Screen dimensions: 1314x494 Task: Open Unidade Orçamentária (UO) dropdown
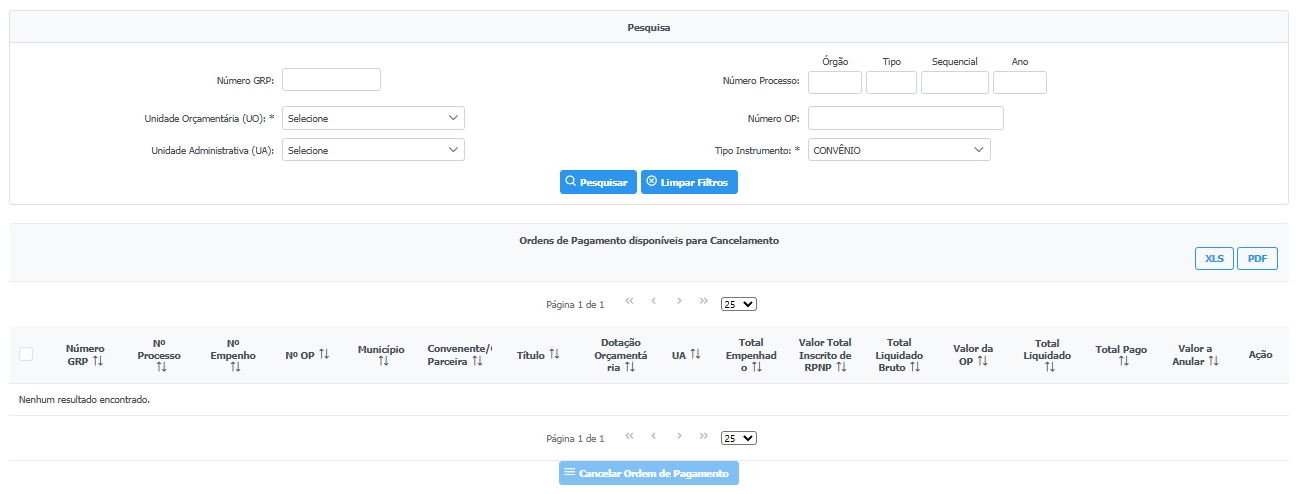point(373,118)
